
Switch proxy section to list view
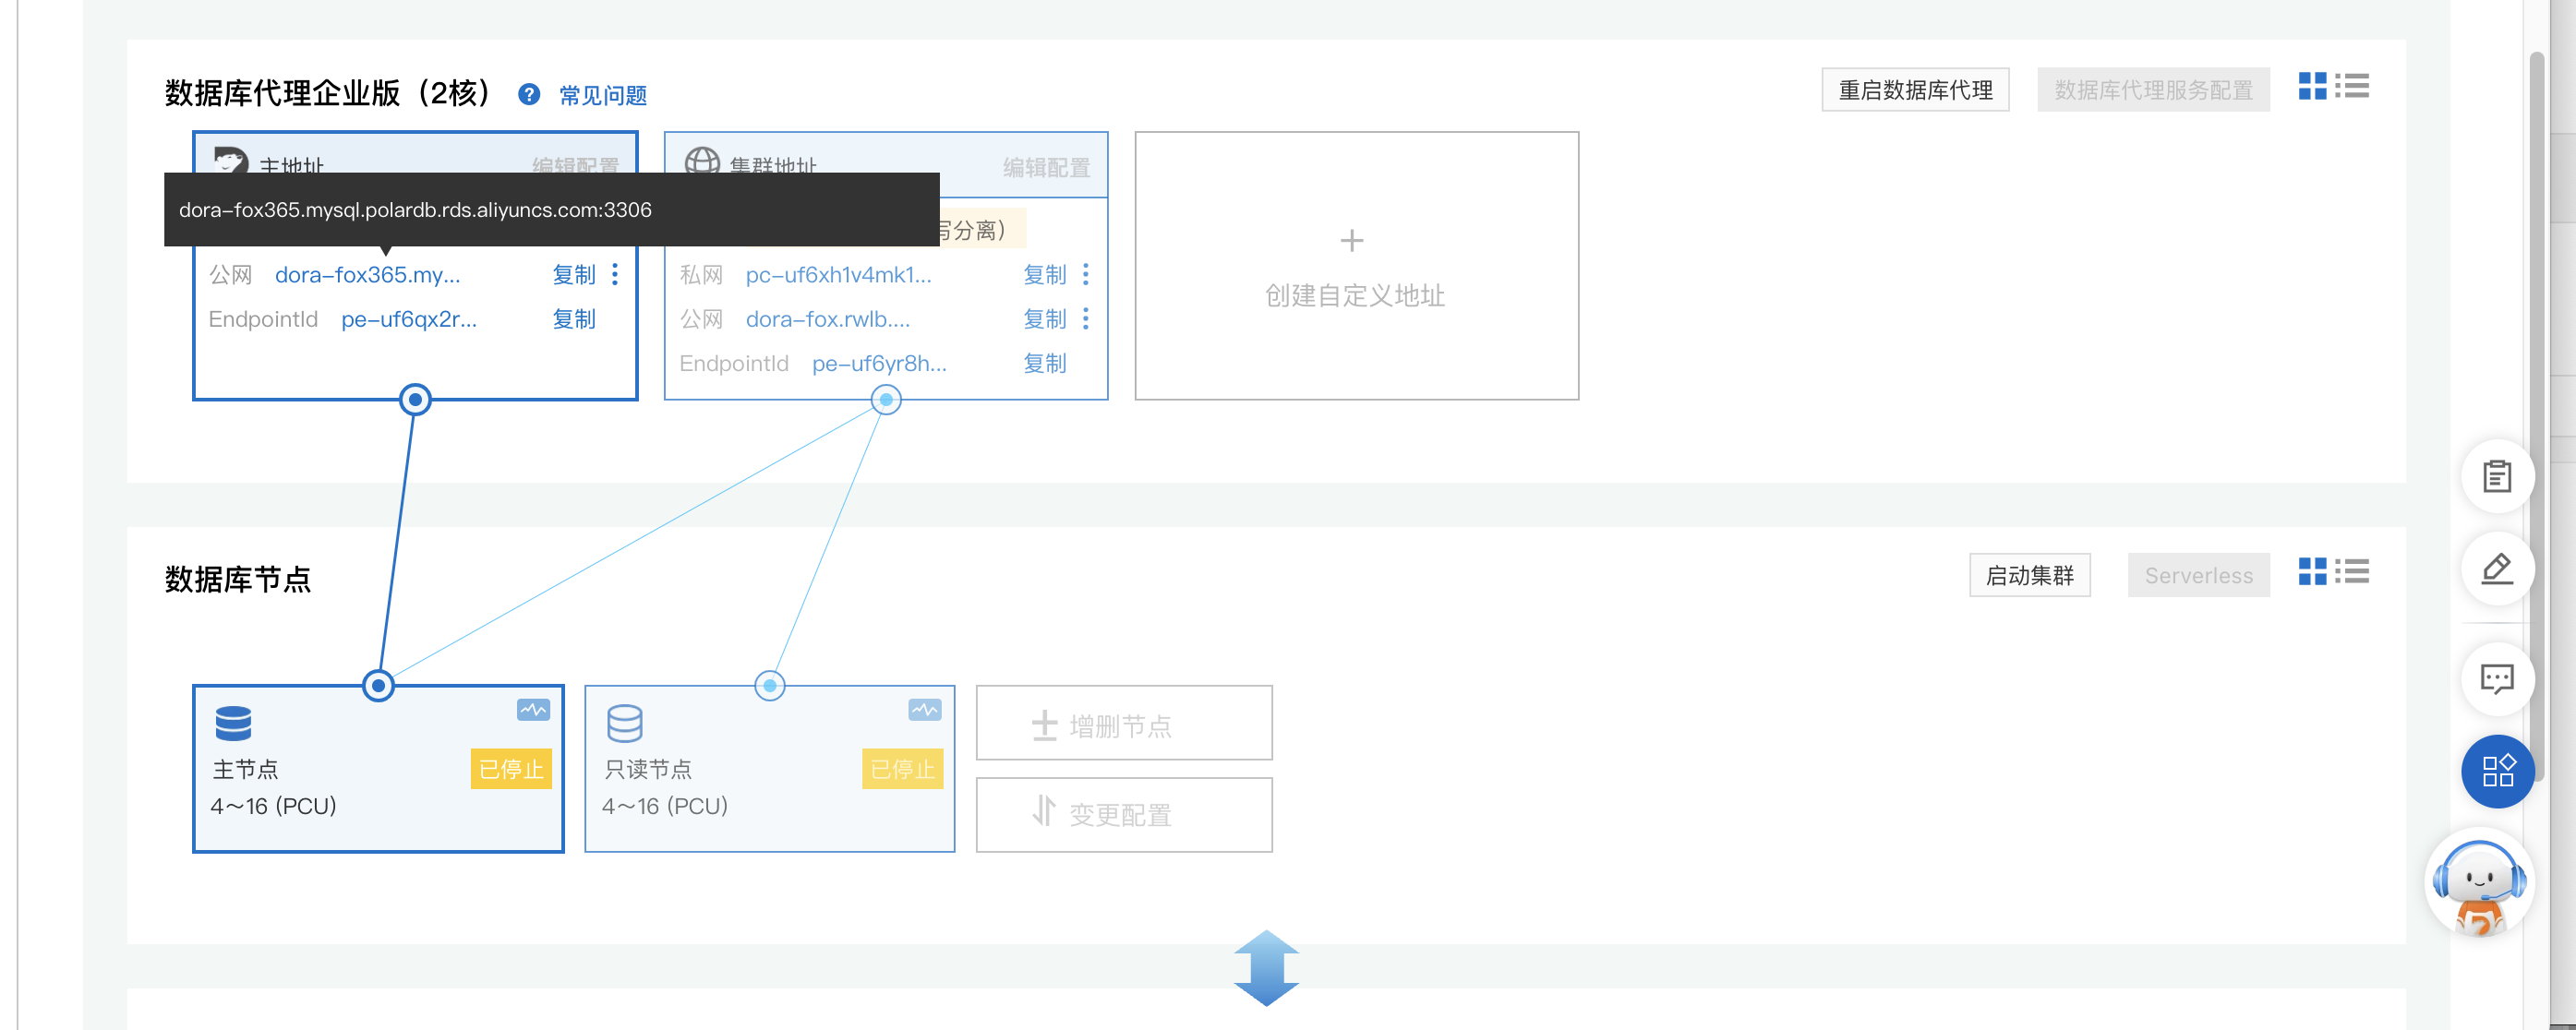tap(2352, 86)
